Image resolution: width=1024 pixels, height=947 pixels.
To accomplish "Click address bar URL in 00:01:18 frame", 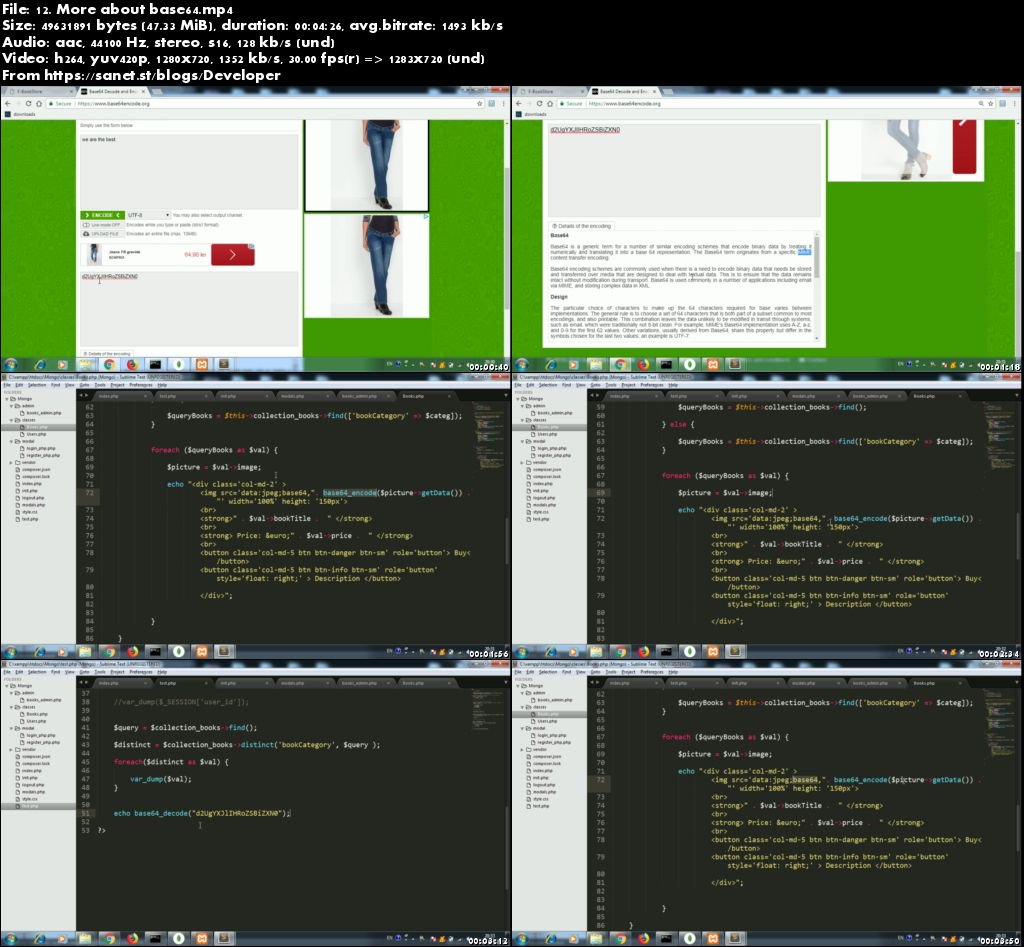I will tap(624, 103).
